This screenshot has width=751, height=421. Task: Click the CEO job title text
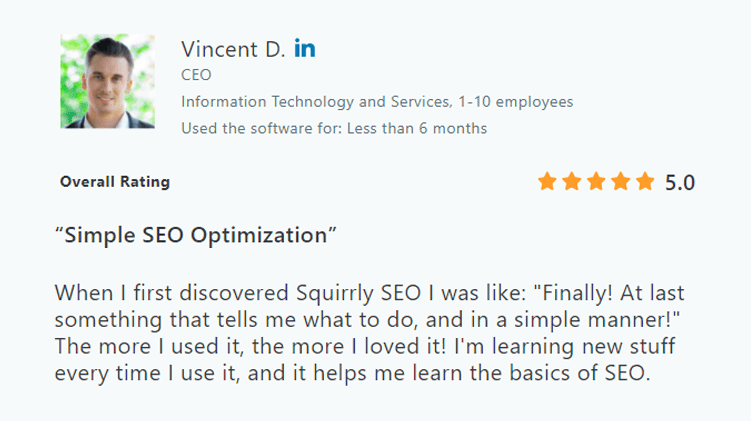[x=196, y=75]
